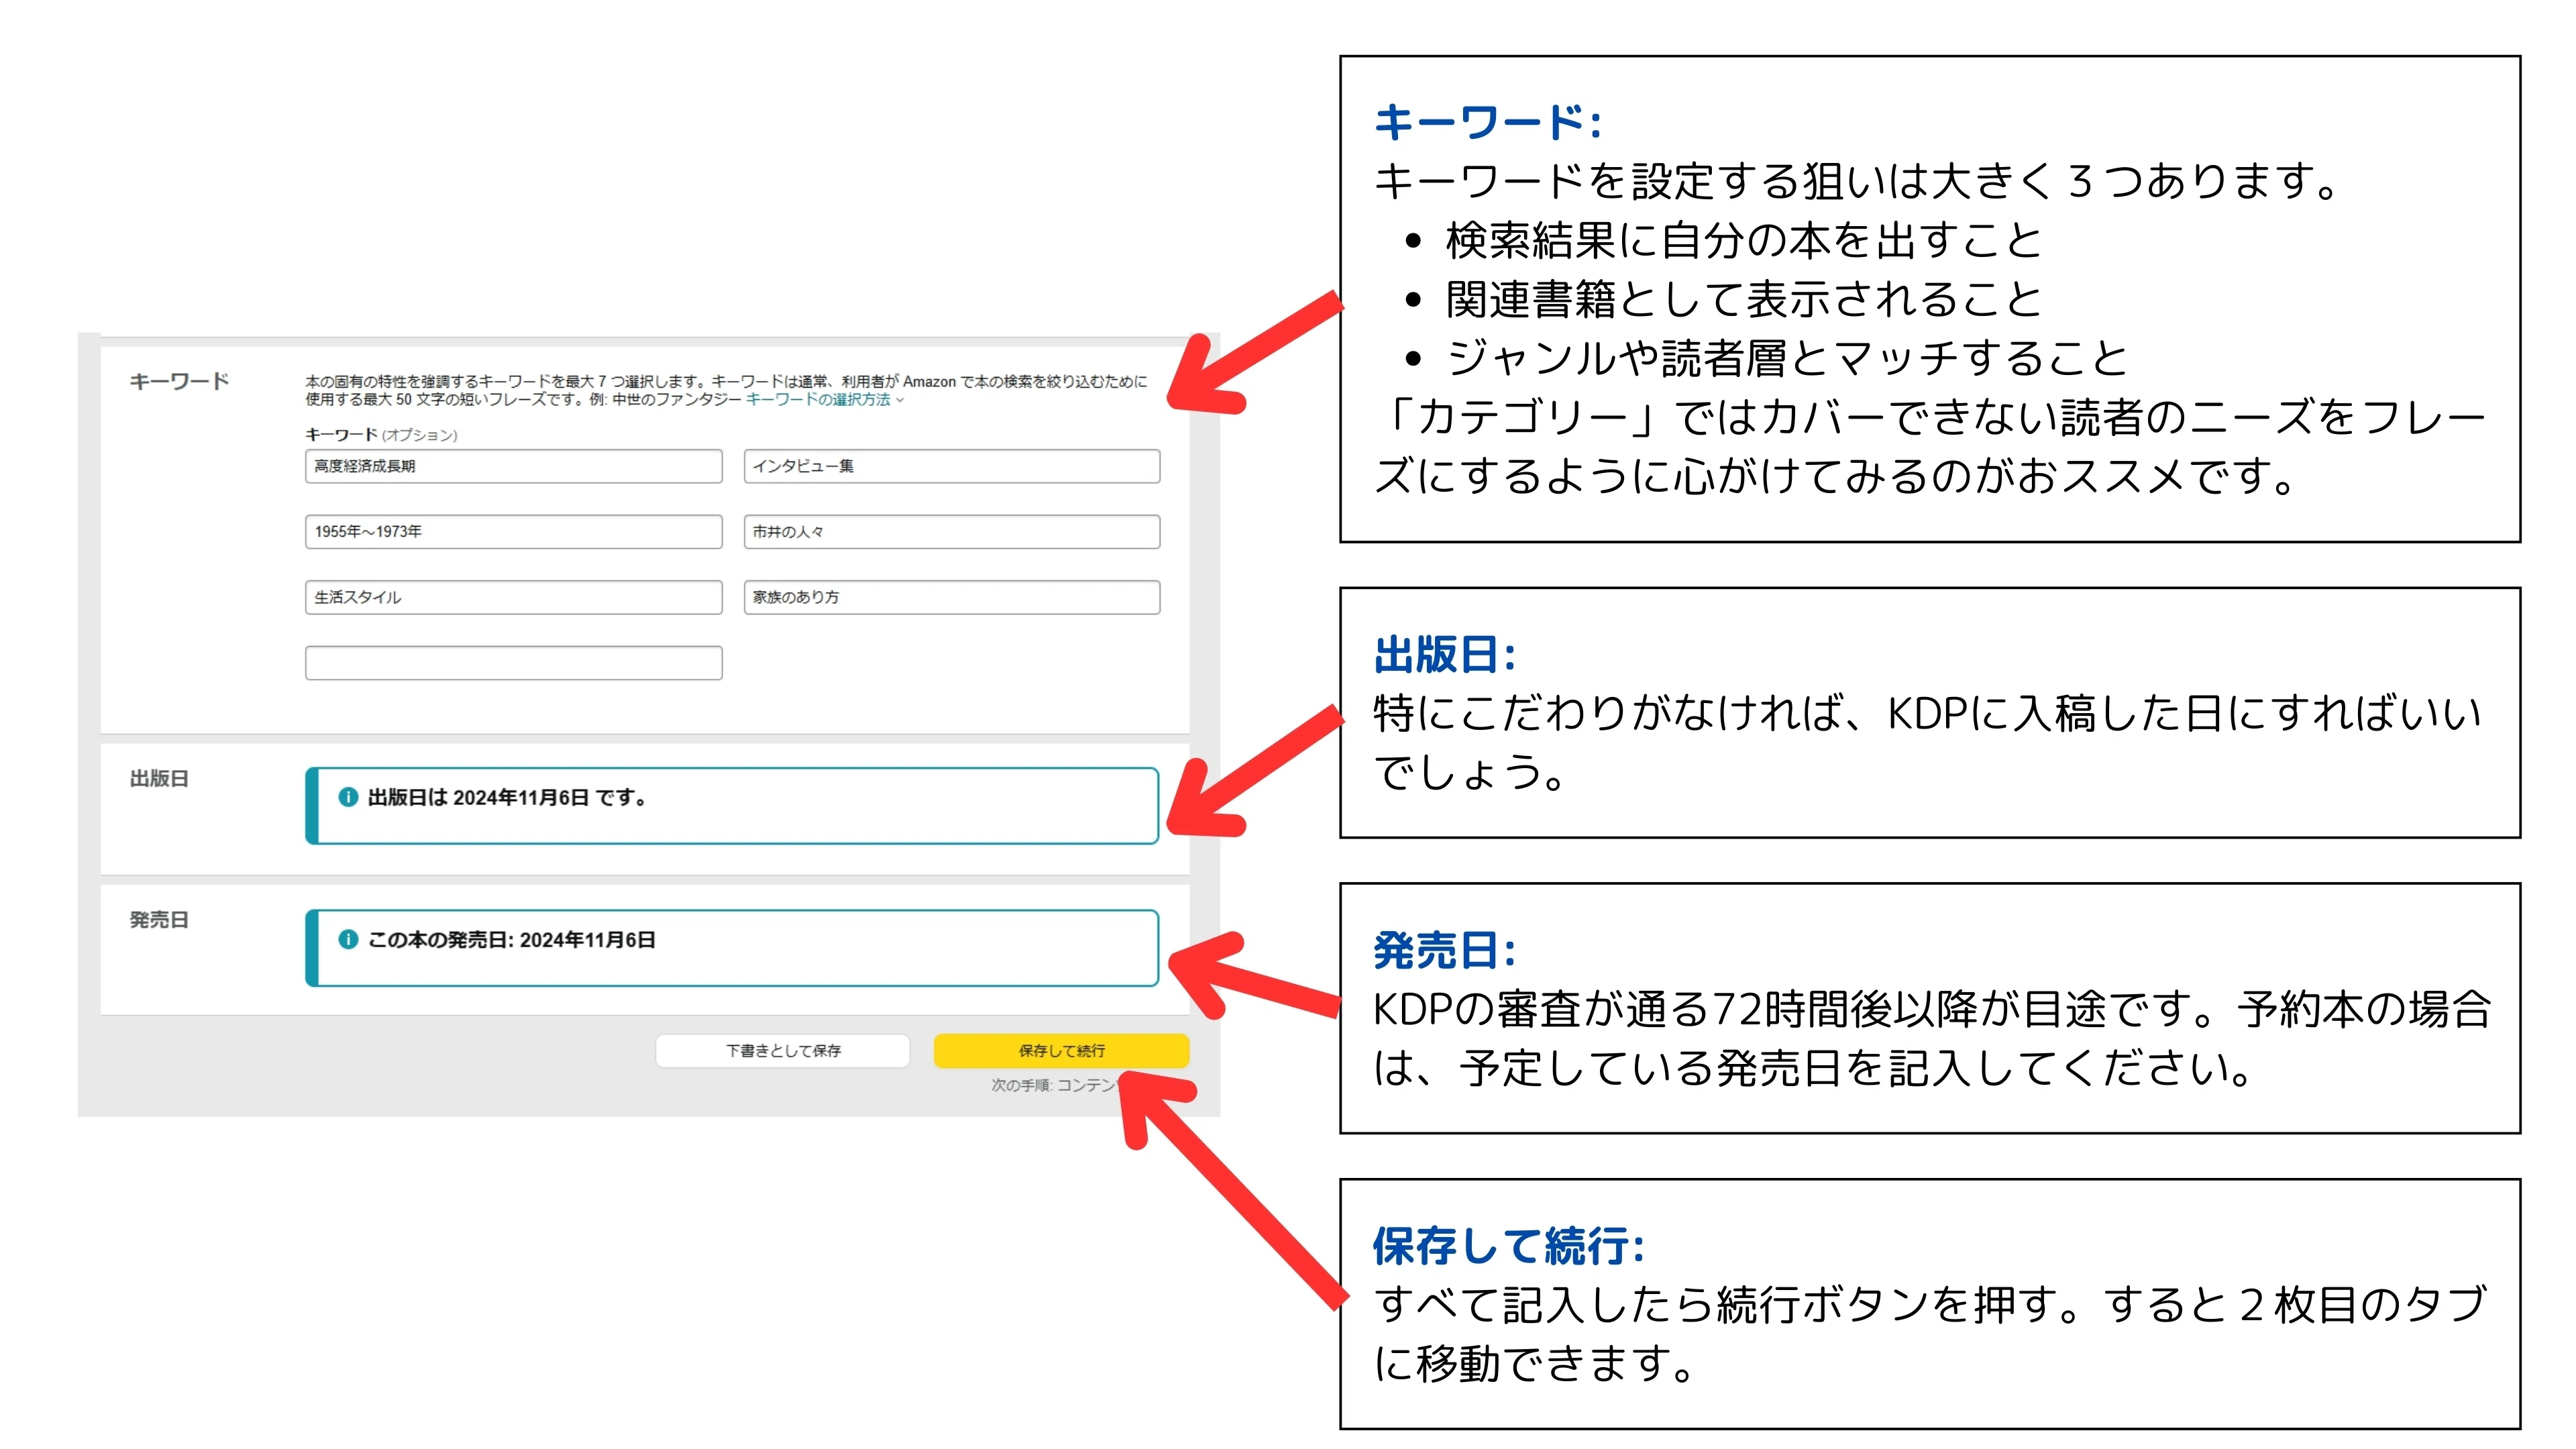Click the blue 発売日: heading in the explanation box

[x=1445, y=950]
